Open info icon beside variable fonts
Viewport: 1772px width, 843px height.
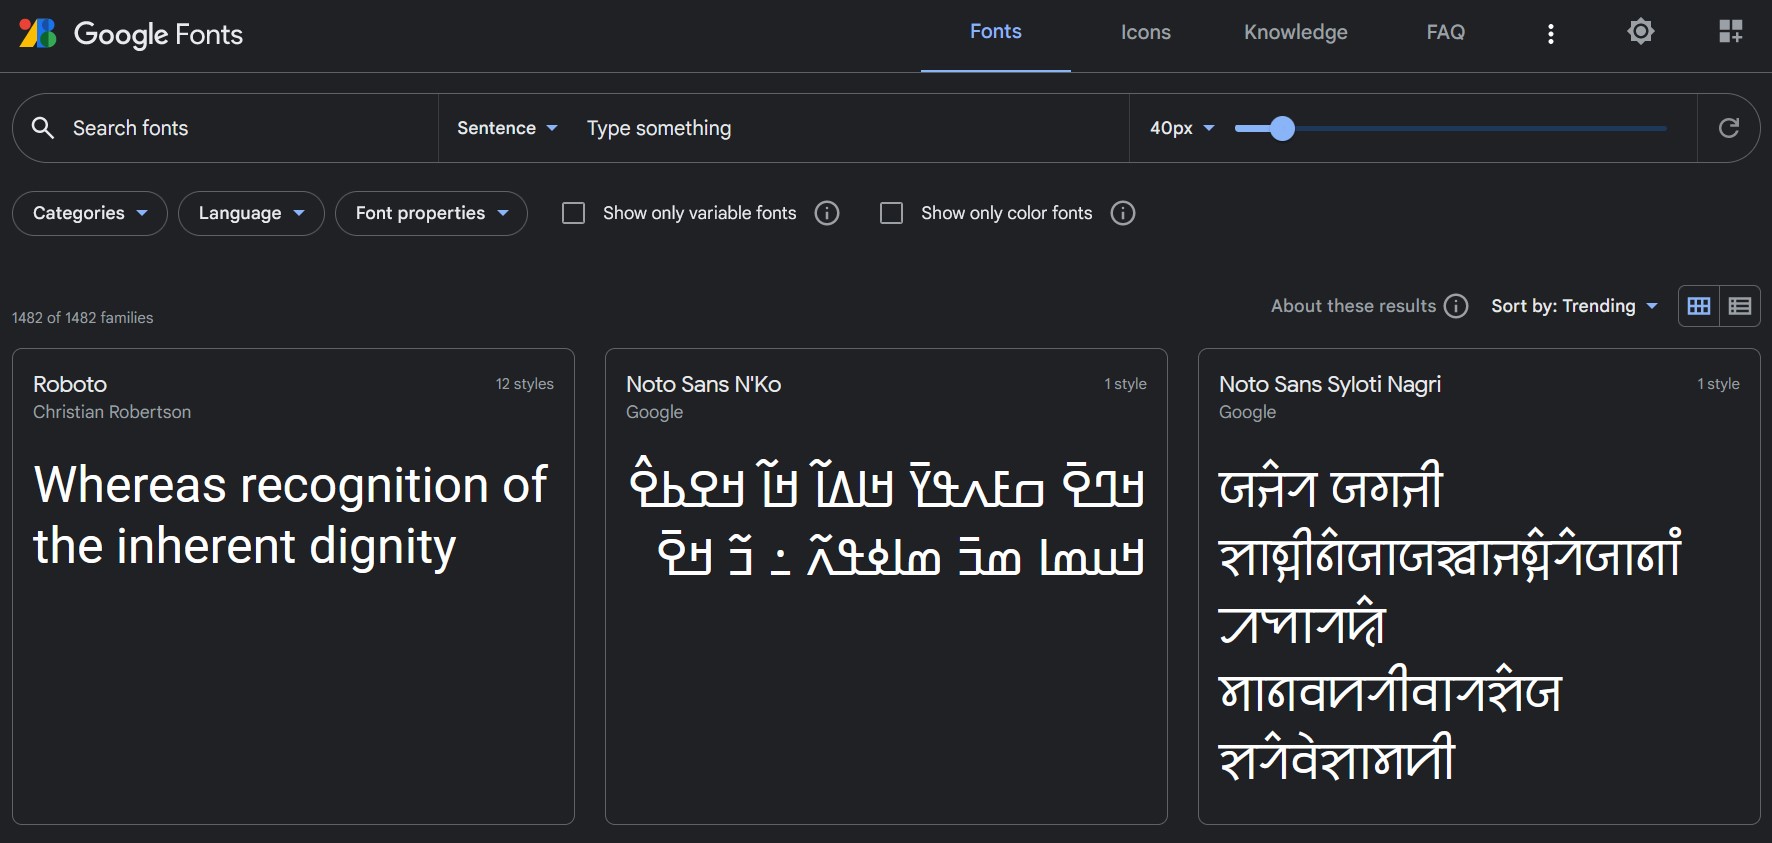pos(827,213)
